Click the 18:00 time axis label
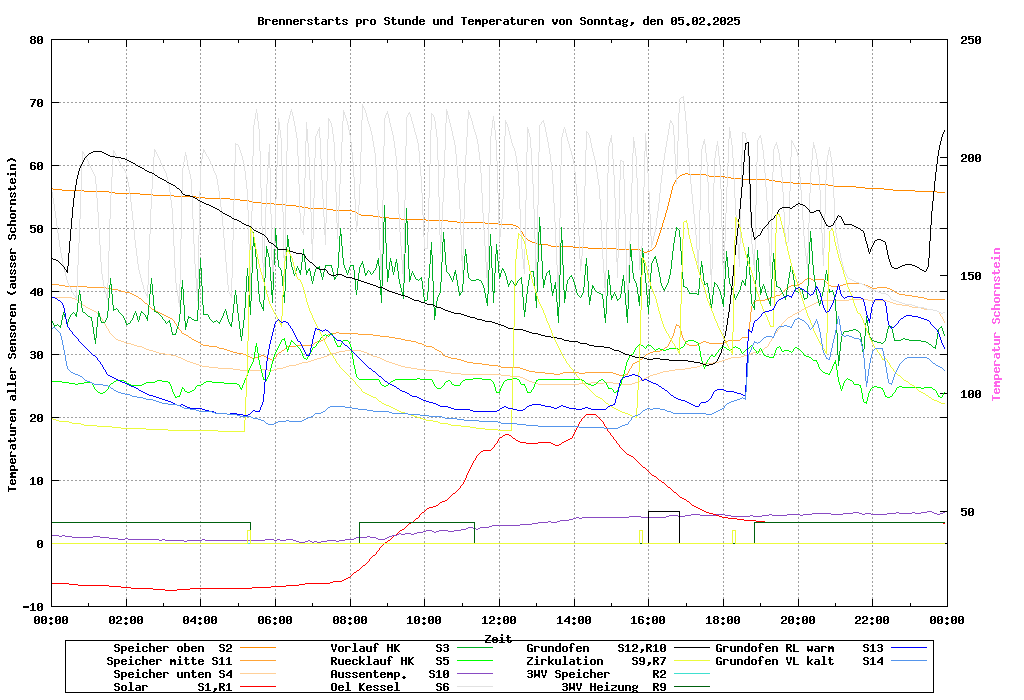Viewport: 1024px width, 700px height. tap(723, 620)
